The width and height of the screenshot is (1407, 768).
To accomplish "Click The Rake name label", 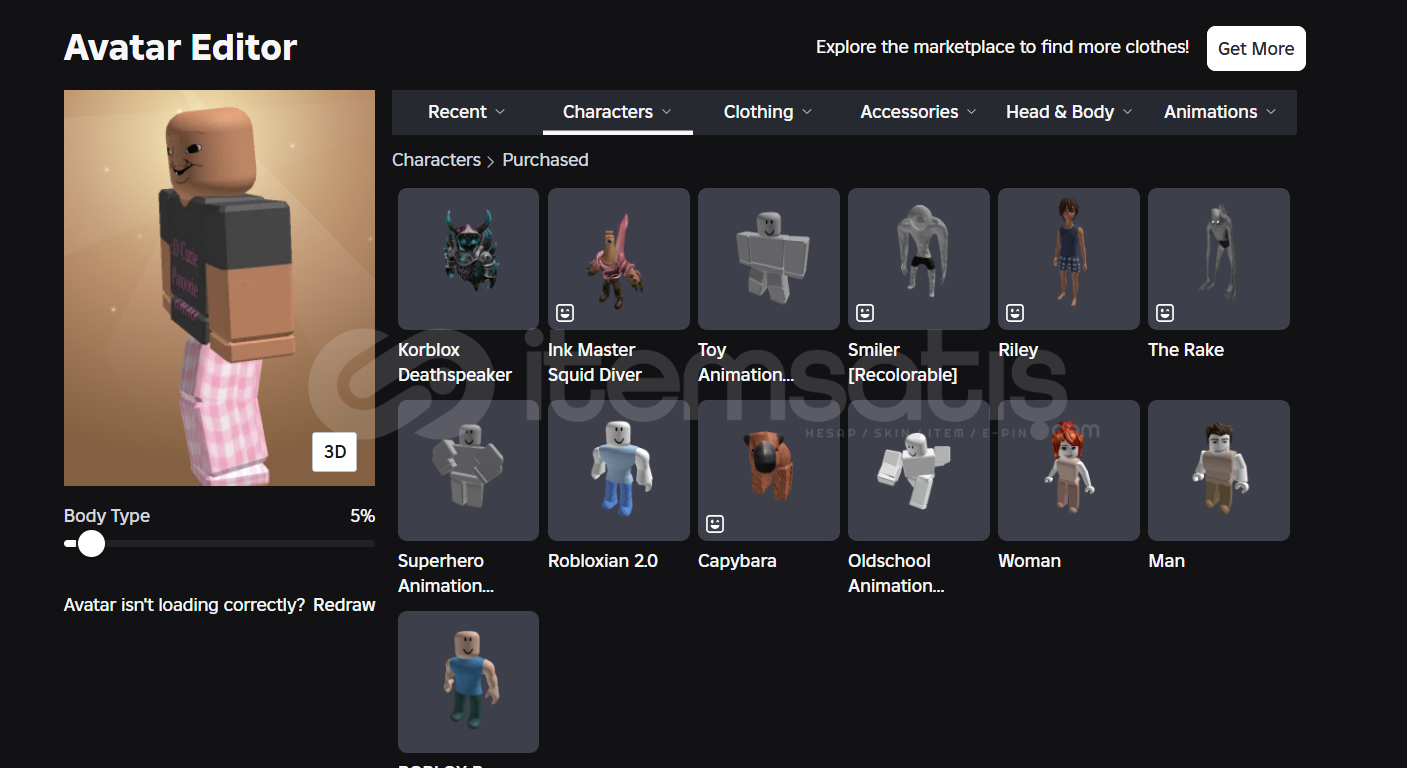I will 1186,350.
